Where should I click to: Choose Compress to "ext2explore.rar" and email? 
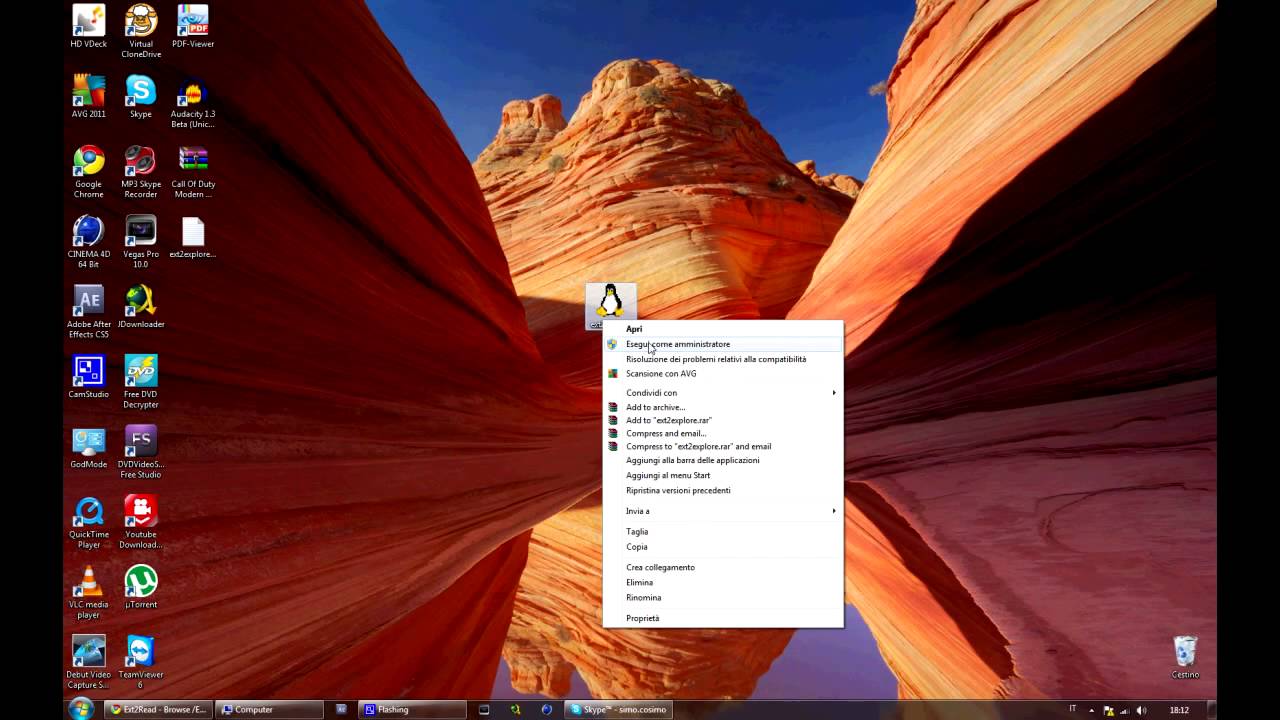pyautogui.click(x=723, y=446)
